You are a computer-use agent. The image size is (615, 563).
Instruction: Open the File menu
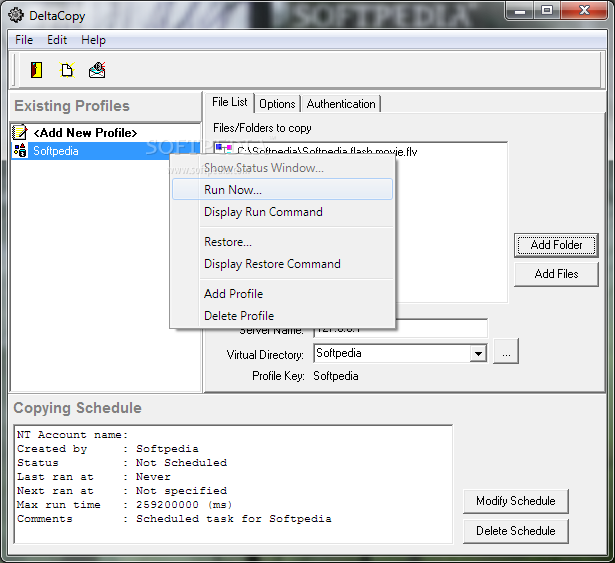(x=24, y=40)
